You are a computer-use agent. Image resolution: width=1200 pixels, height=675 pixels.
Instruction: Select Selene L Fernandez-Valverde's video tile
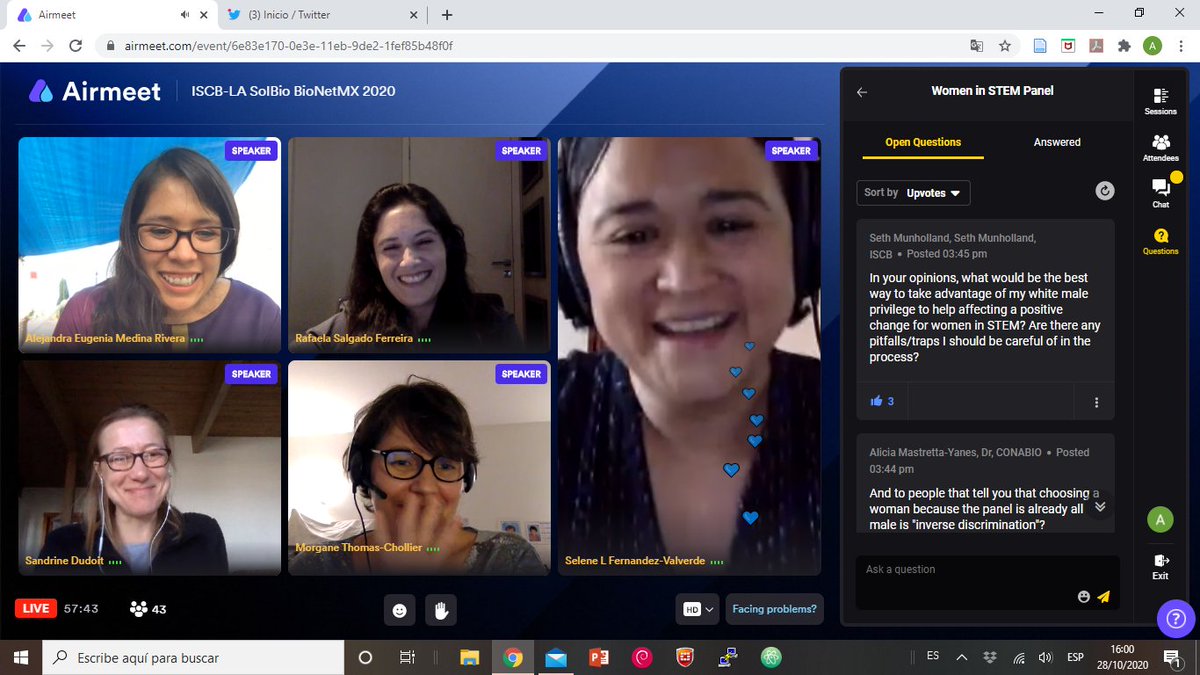689,356
